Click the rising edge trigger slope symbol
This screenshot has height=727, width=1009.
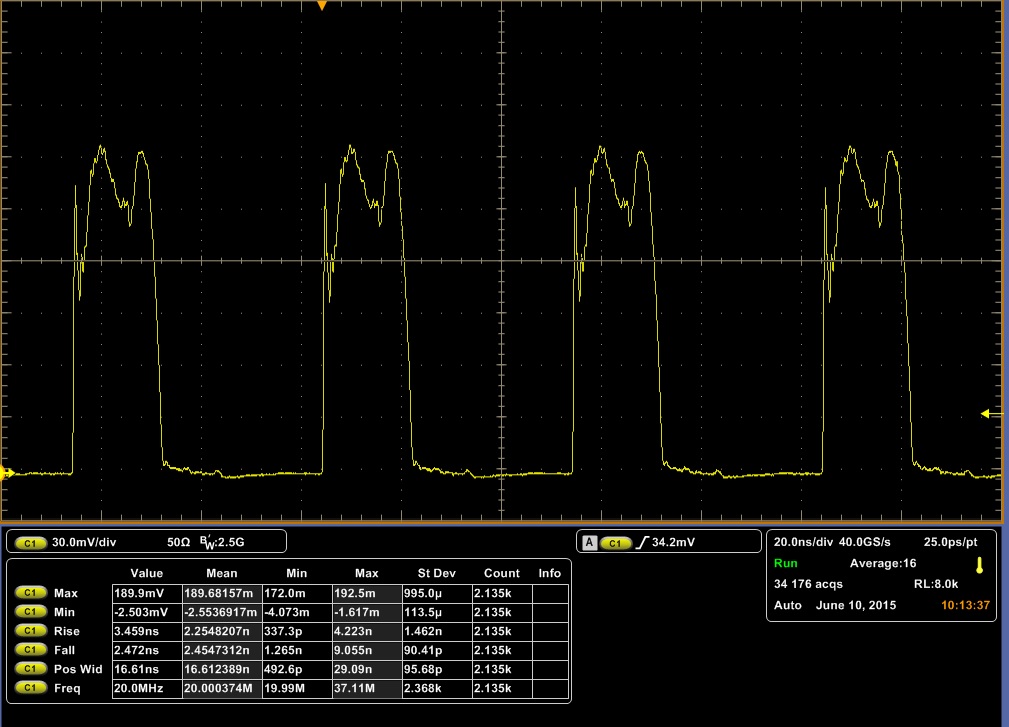point(644,542)
